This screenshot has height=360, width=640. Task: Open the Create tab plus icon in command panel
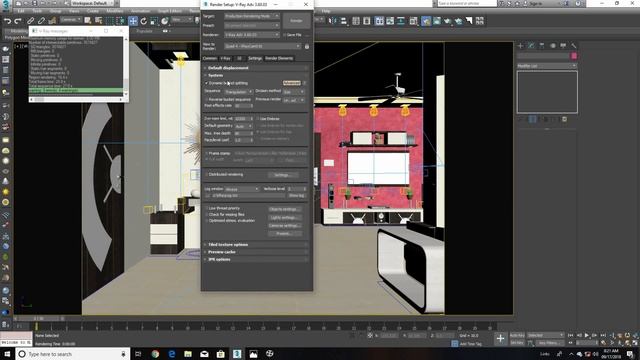click(x=520, y=46)
